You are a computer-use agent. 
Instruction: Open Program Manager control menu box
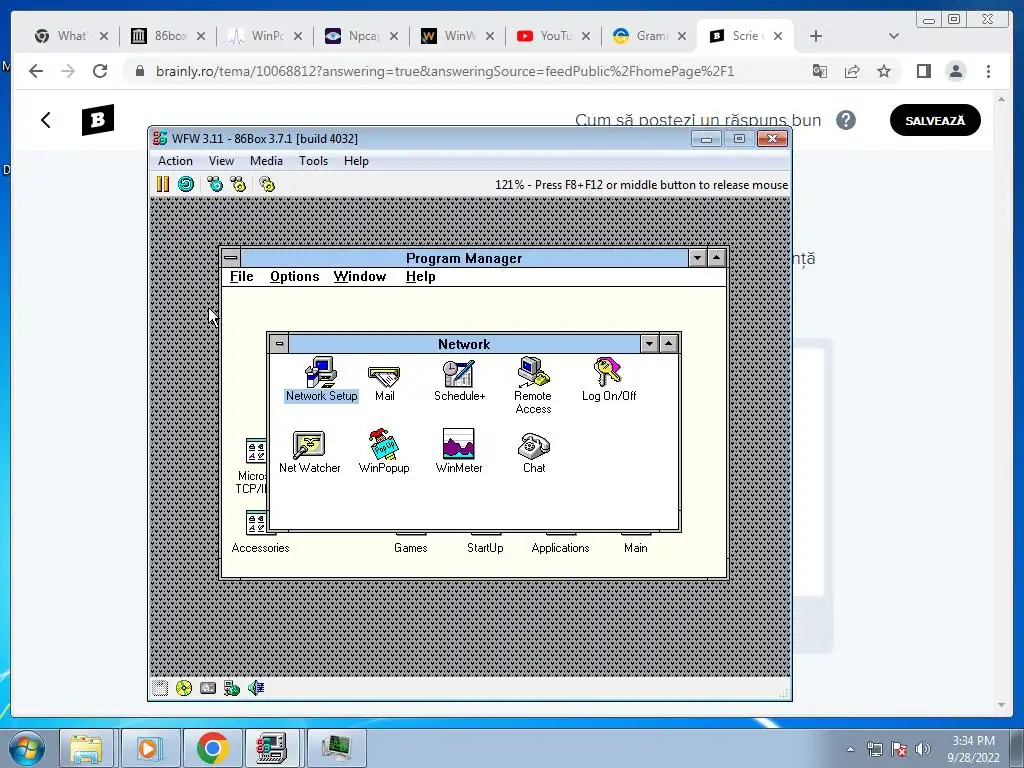tap(231, 257)
